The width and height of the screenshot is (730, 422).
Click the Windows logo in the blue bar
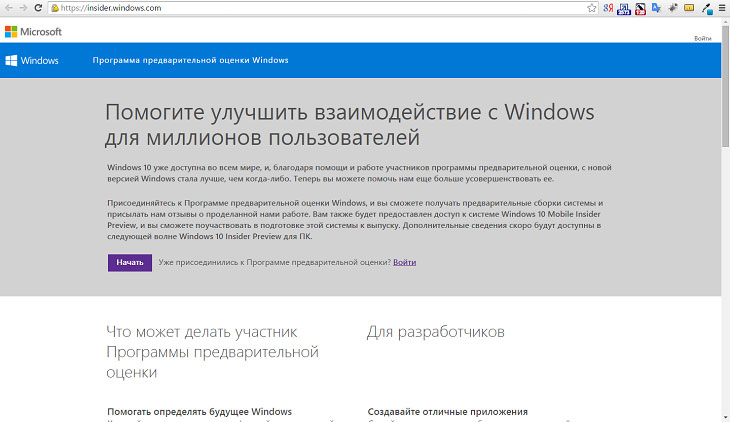point(32,61)
